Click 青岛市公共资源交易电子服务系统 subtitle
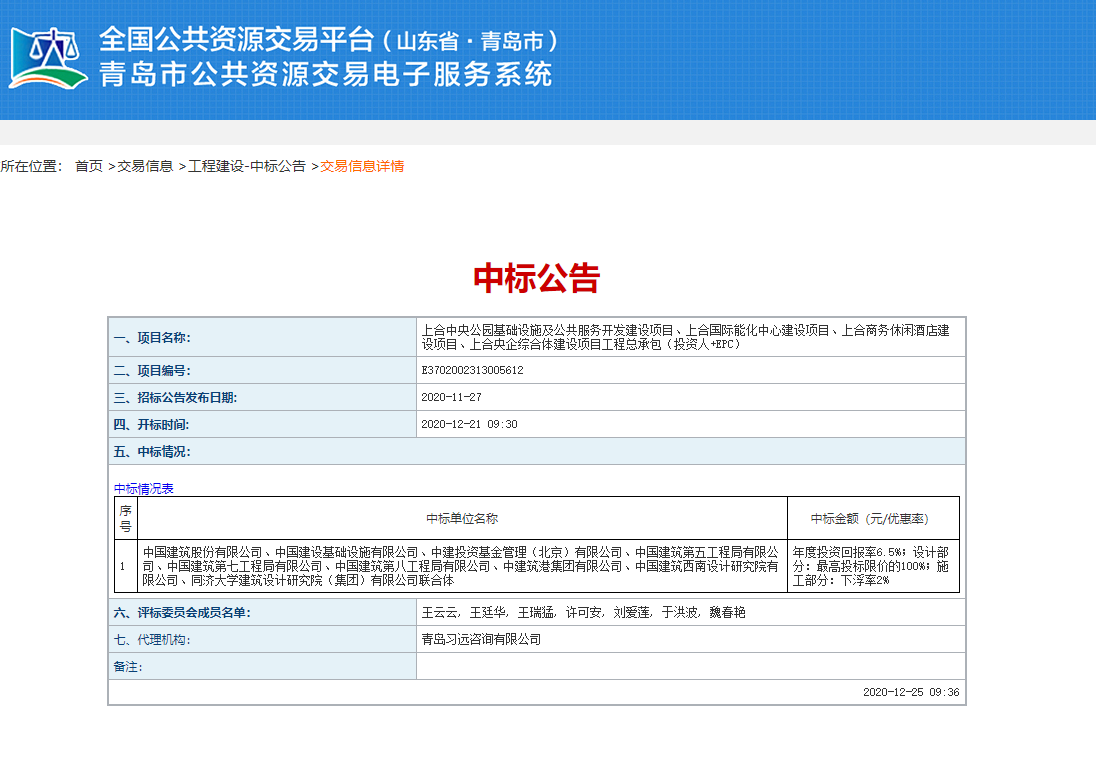 tap(326, 74)
